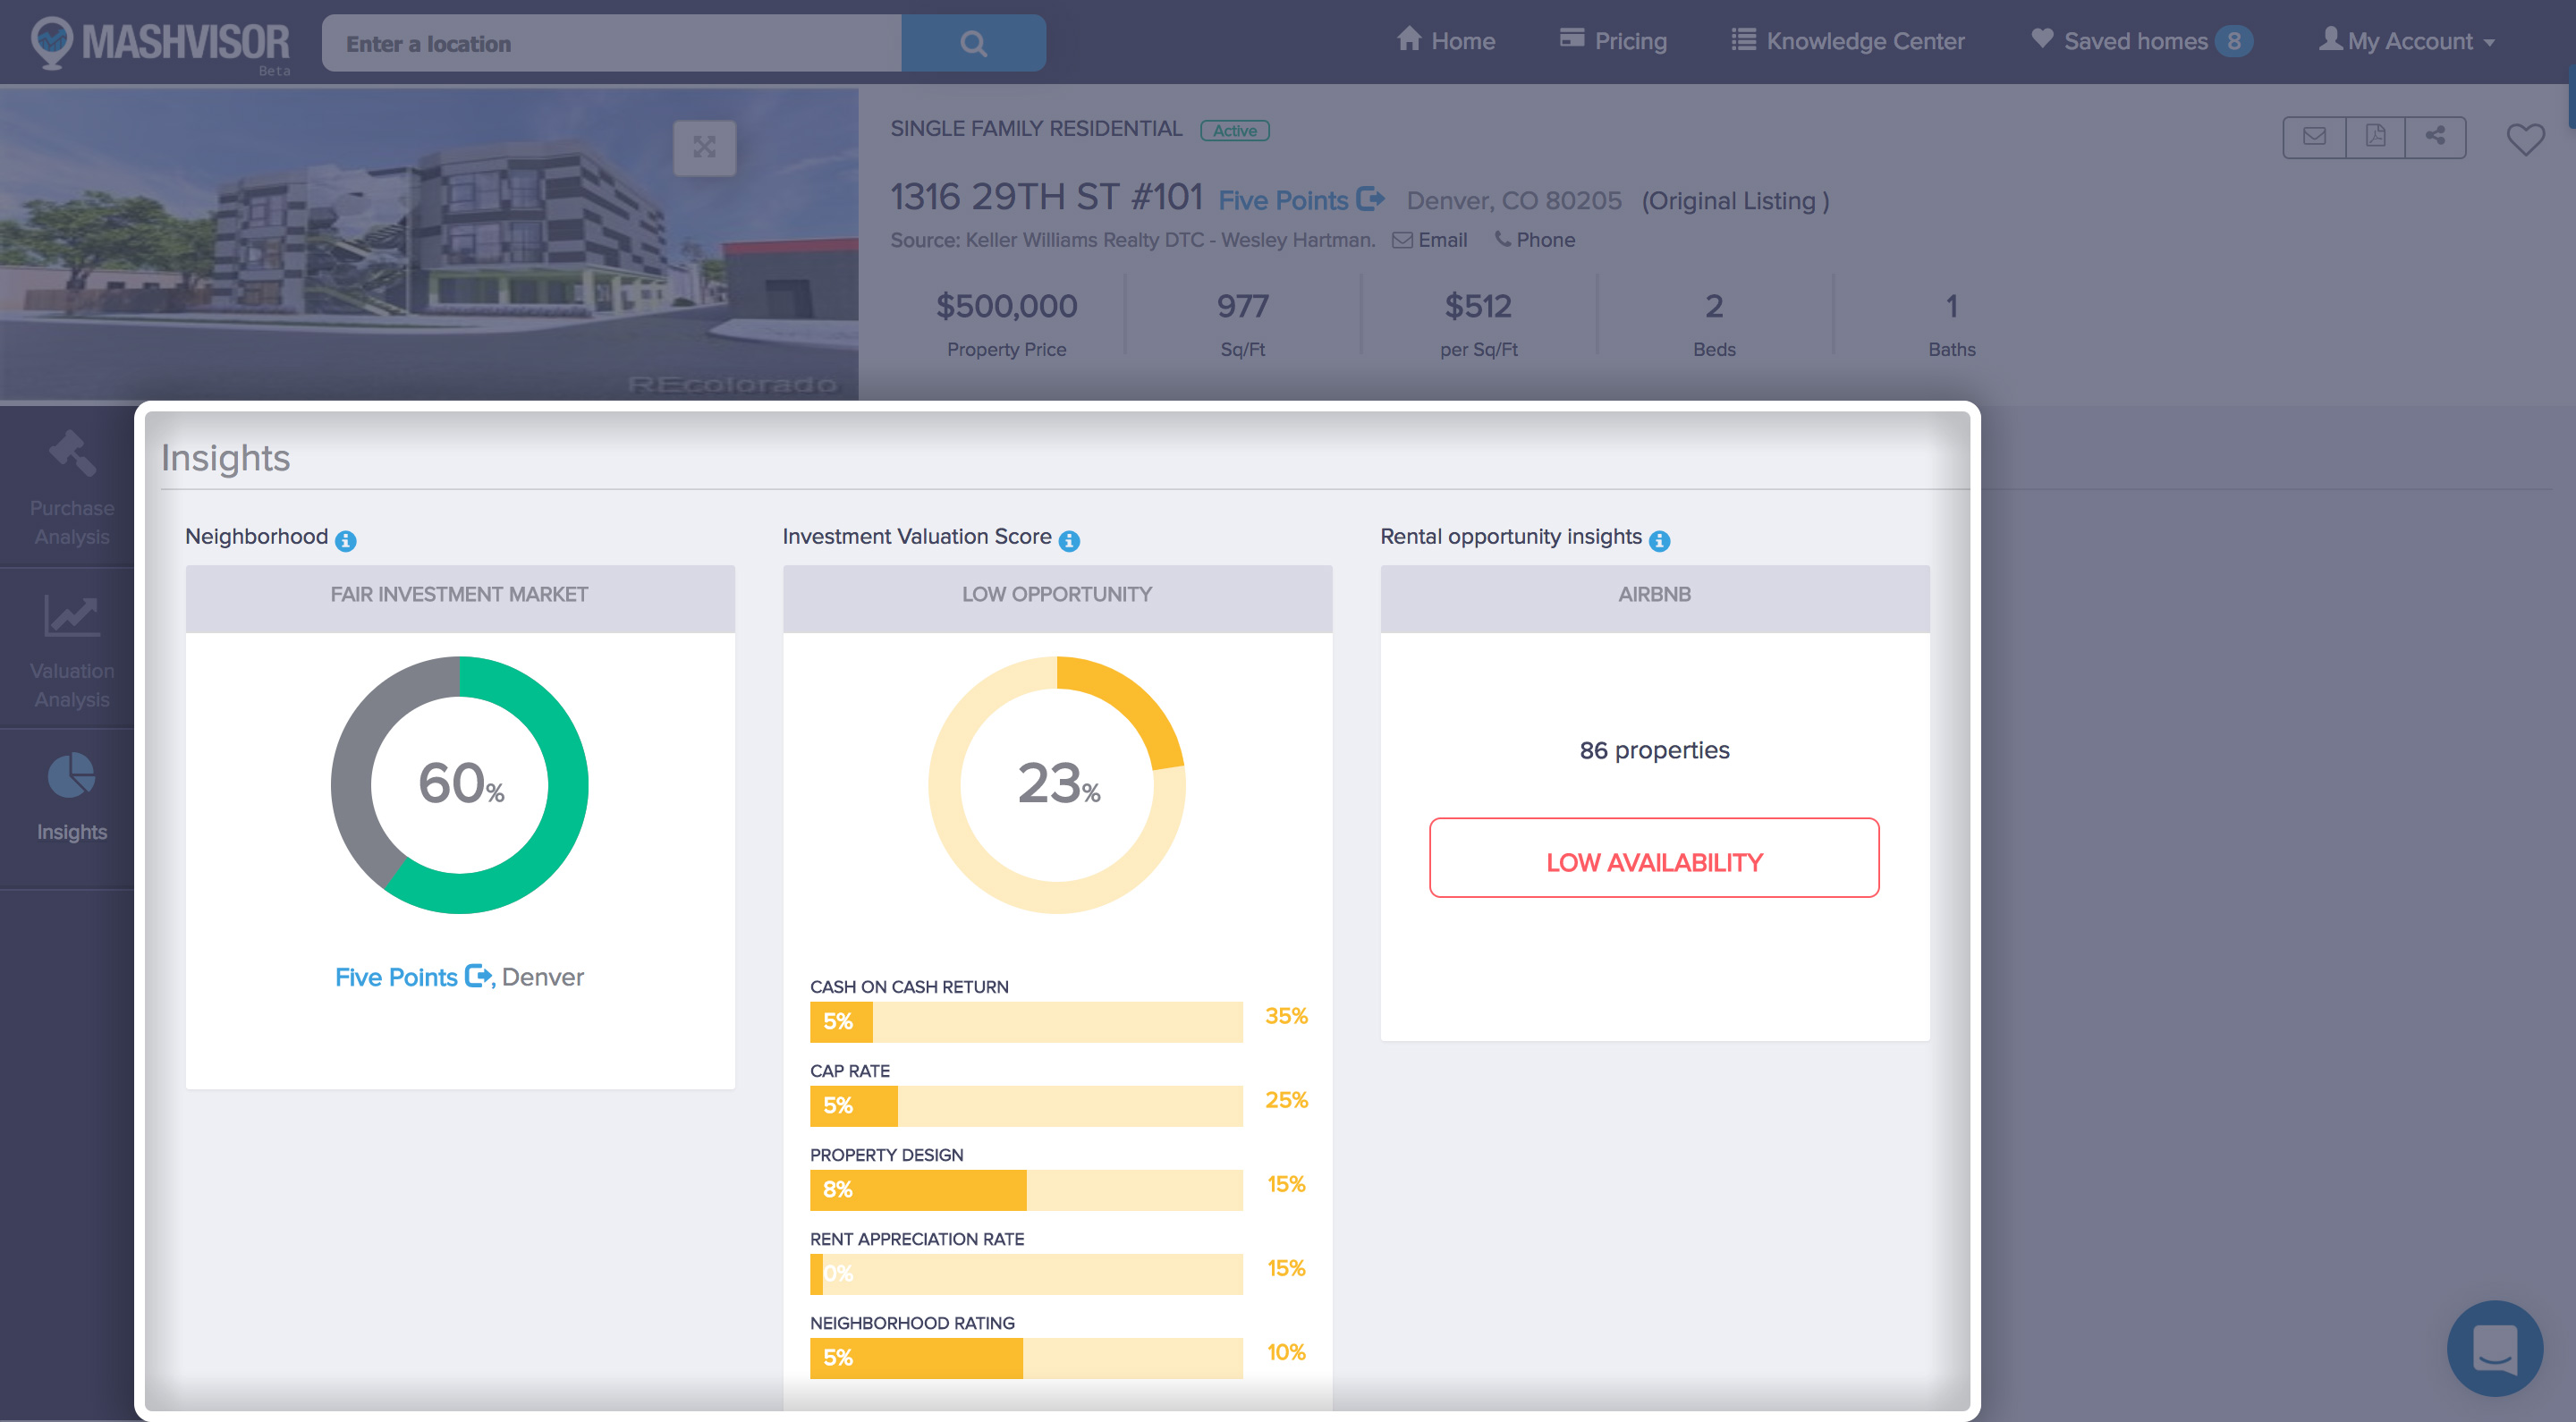Open the My Account dropdown

pos(2407,41)
